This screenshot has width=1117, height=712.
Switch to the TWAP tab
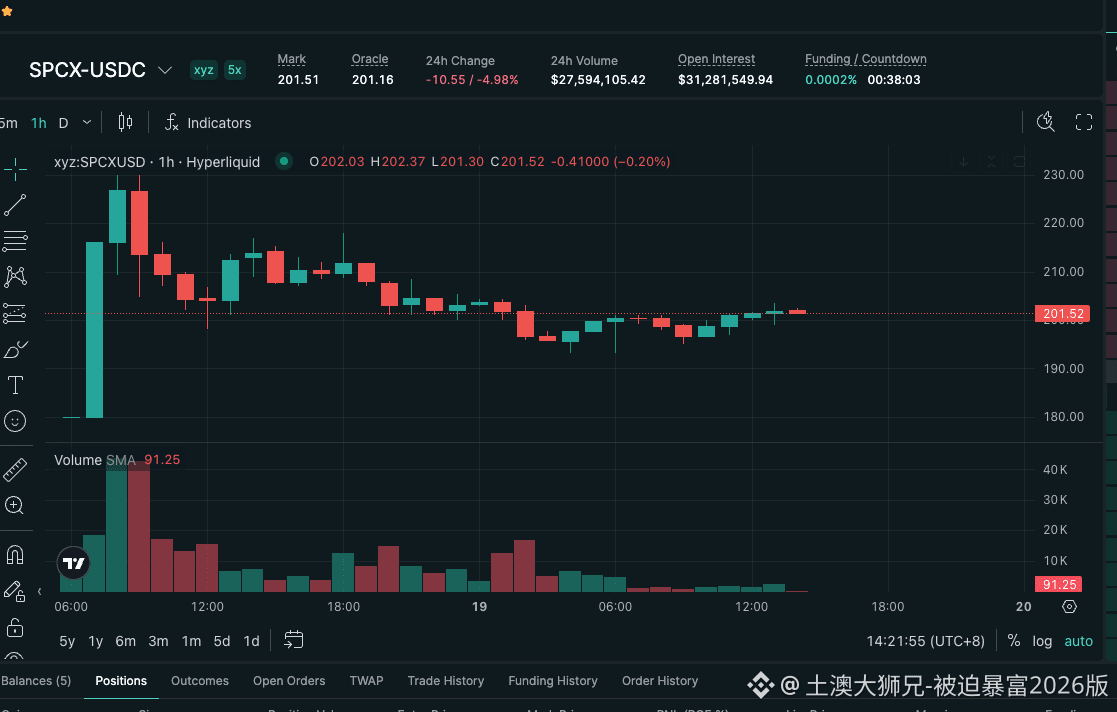click(366, 681)
